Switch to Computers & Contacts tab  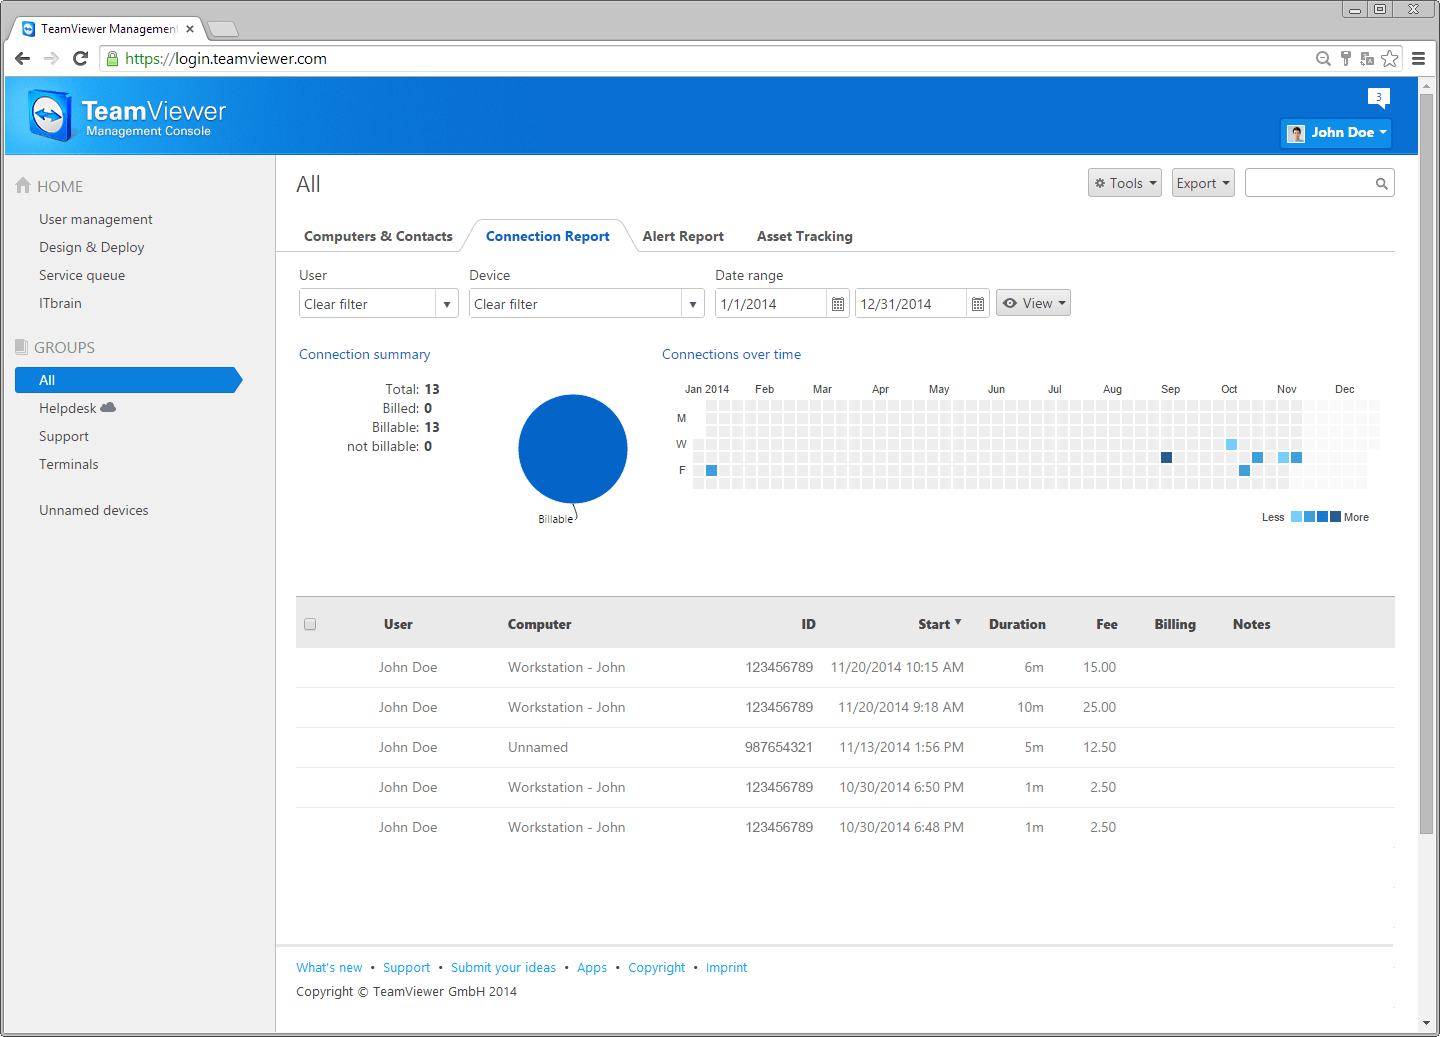point(378,237)
